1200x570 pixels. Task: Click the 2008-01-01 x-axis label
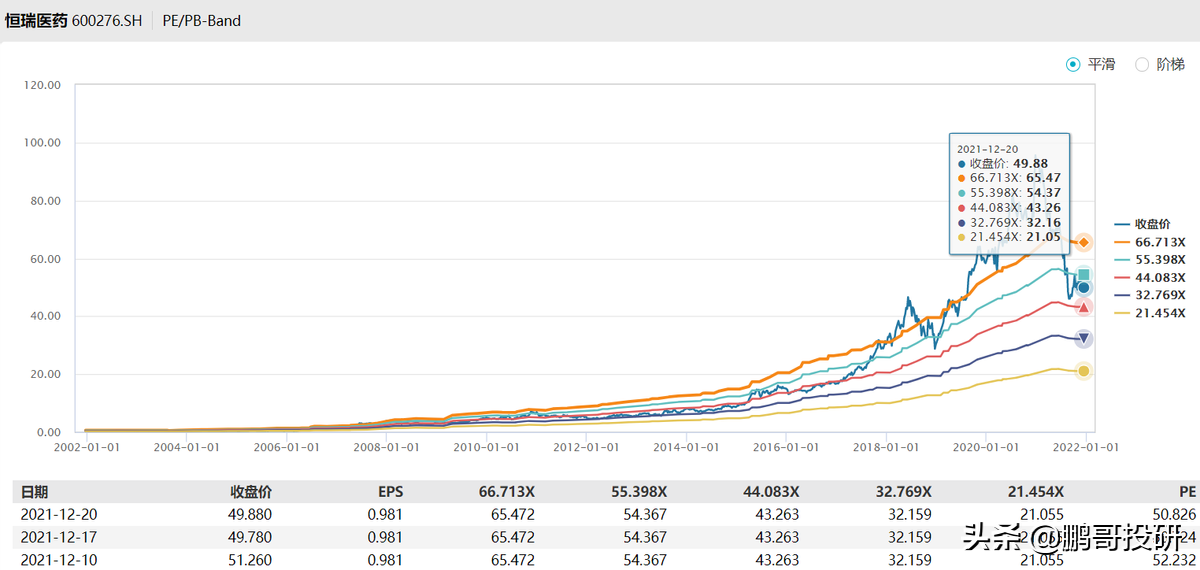(x=386, y=447)
